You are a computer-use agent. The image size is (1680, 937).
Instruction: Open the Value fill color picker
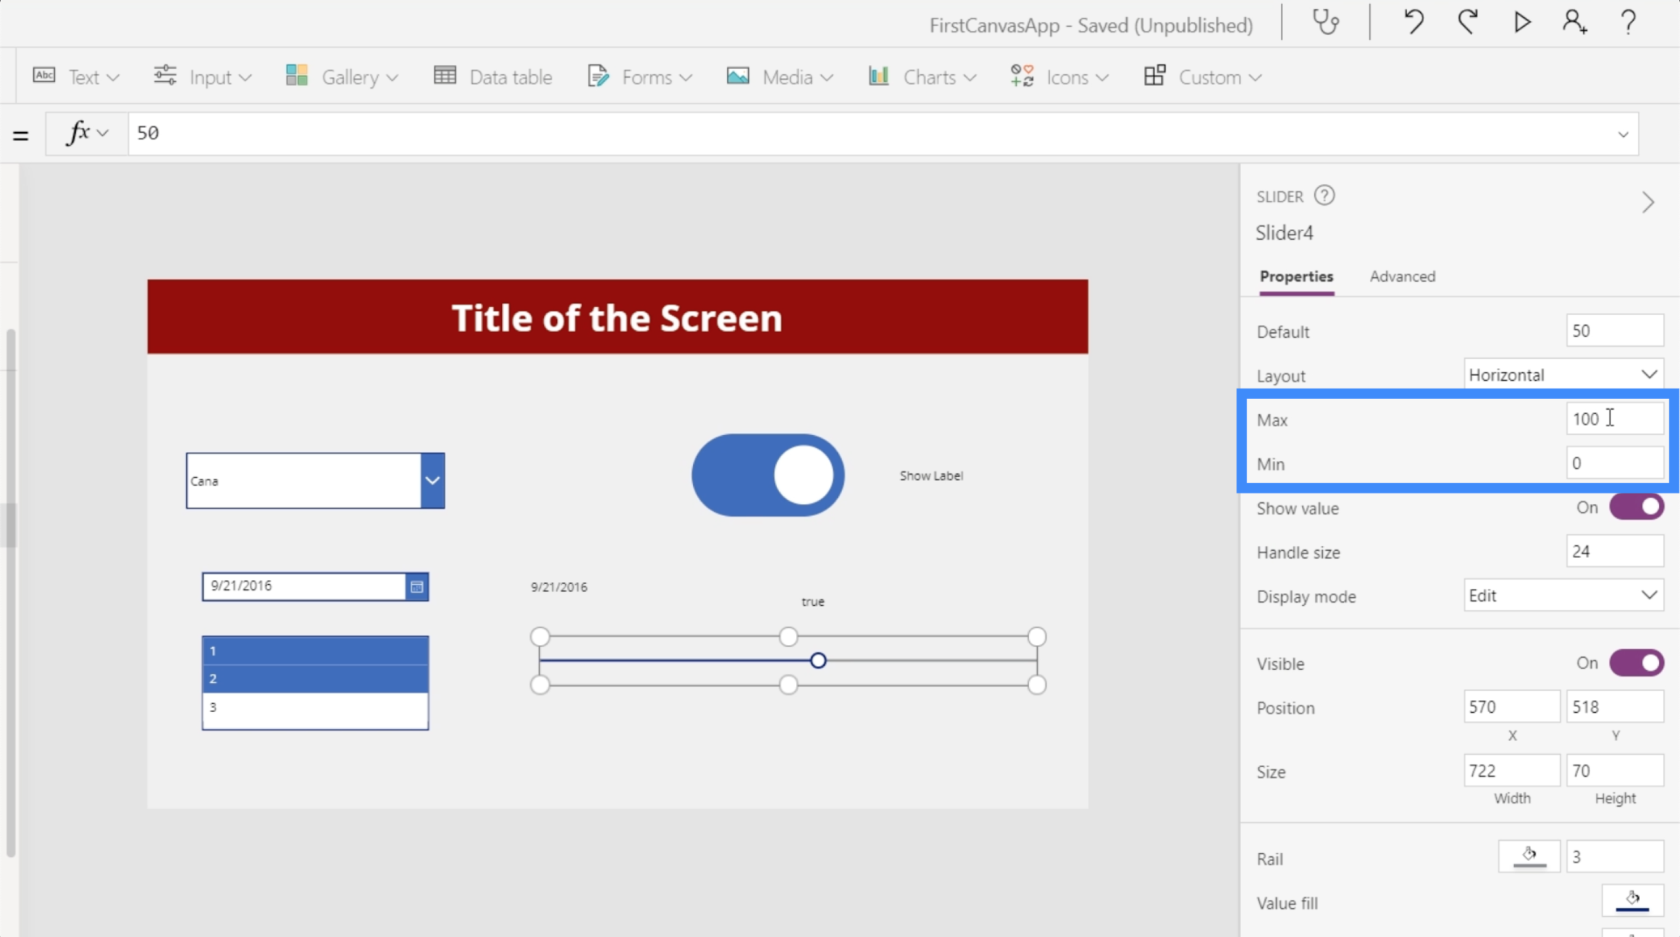1632,901
